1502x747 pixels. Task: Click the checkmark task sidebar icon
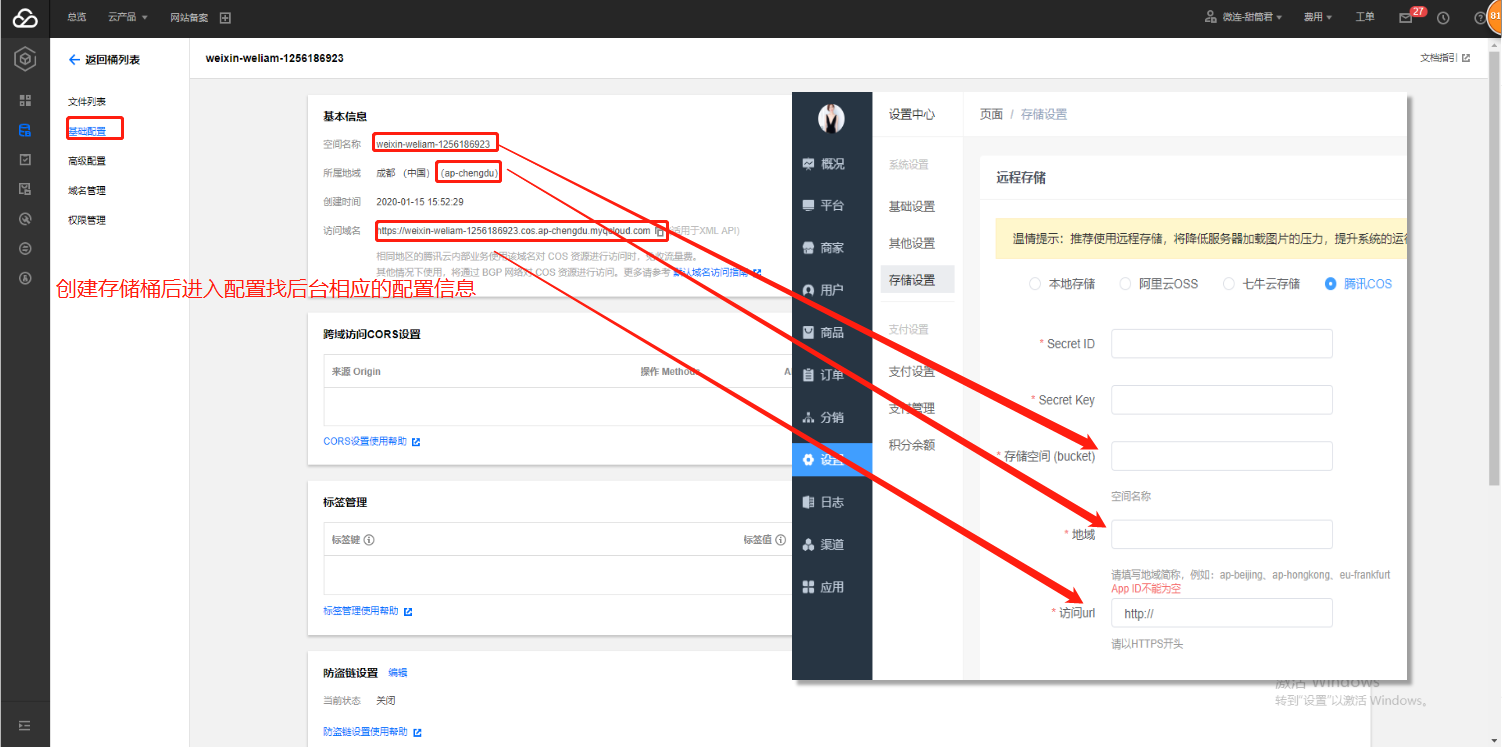25,160
